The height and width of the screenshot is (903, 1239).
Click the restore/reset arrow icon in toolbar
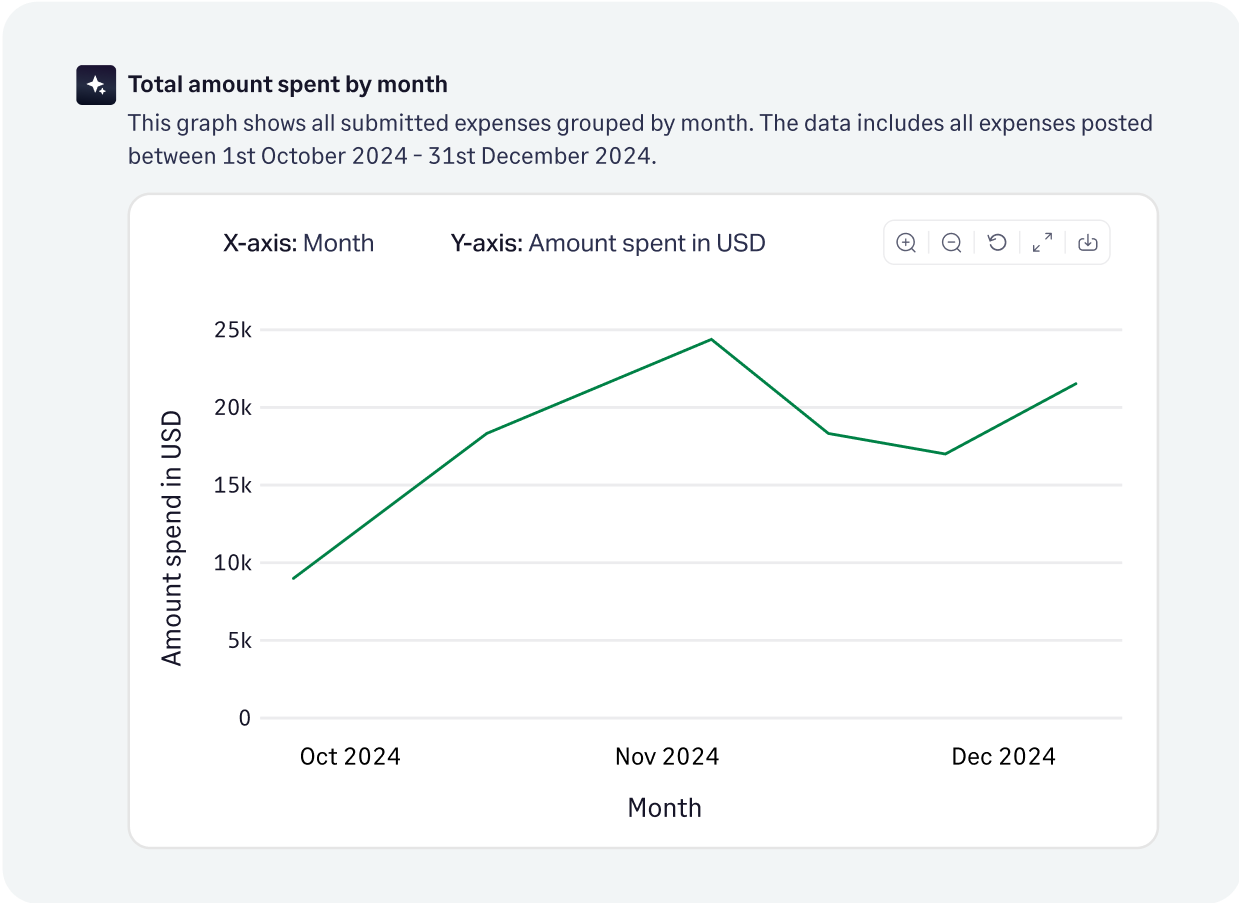(996, 242)
